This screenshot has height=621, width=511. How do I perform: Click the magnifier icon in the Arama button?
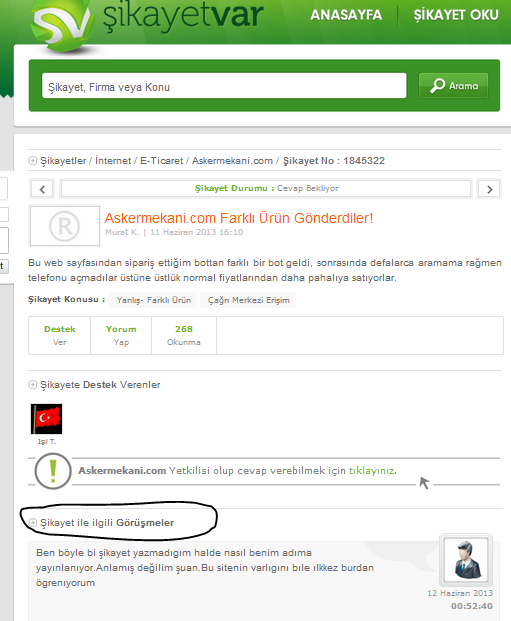(438, 86)
